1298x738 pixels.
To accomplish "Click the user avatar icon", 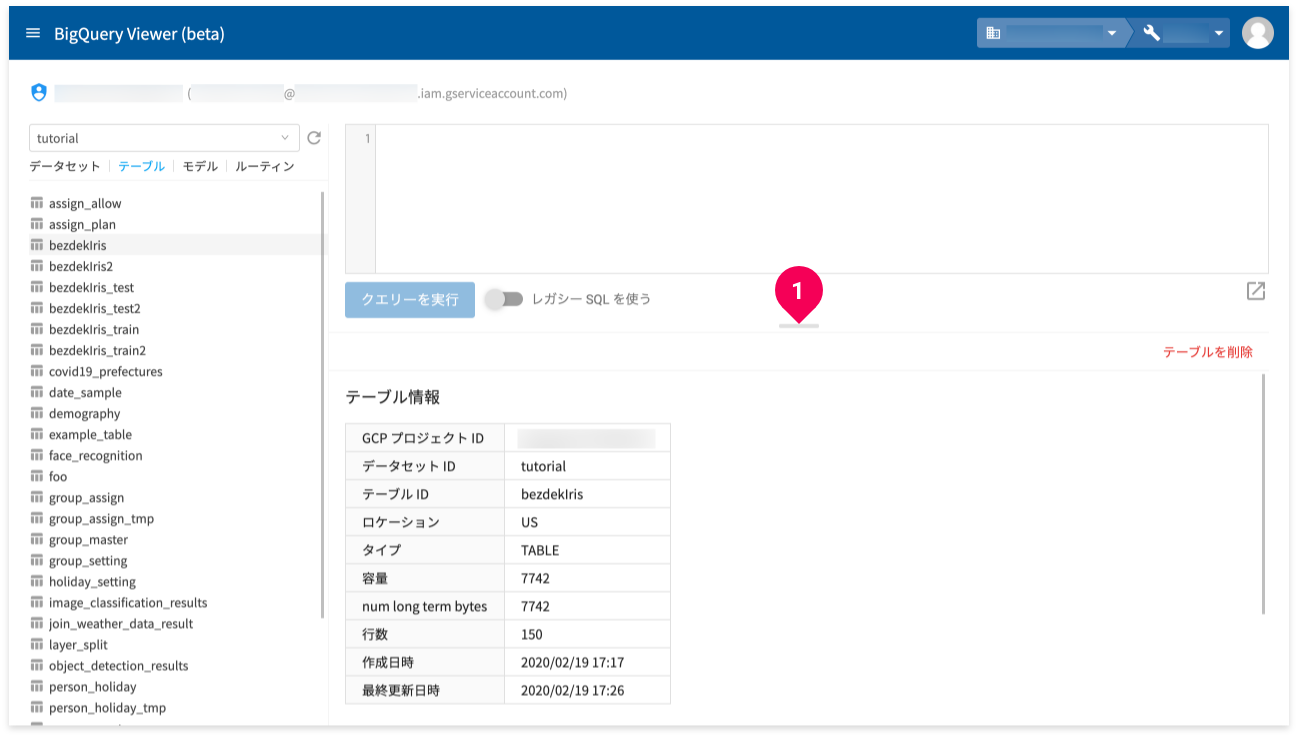I will (1257, 33).
